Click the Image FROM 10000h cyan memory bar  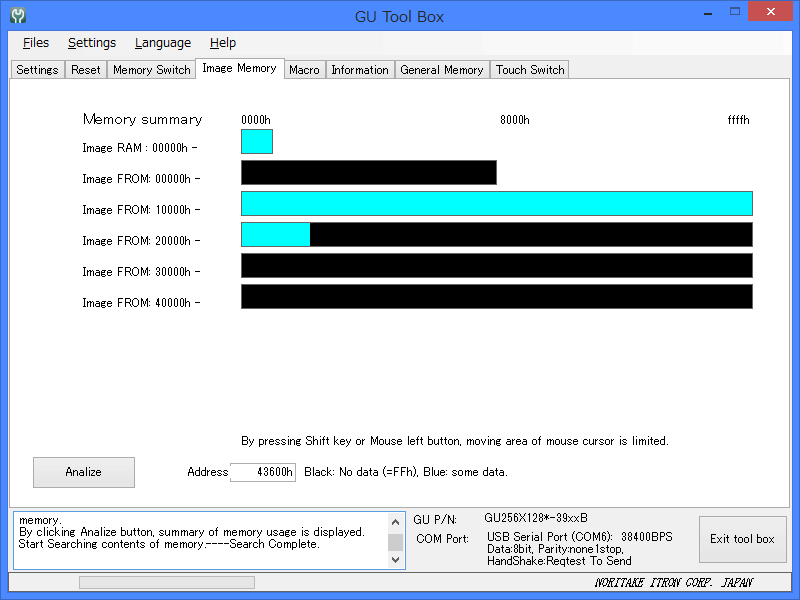[496, 204]
